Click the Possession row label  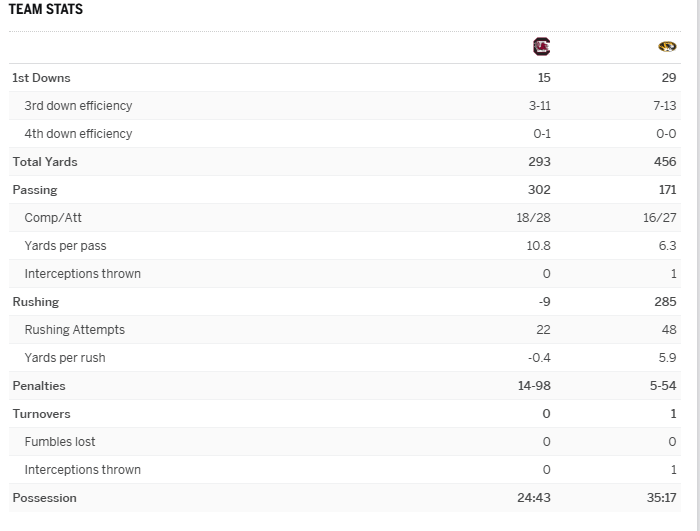click(x=44, y=498)
